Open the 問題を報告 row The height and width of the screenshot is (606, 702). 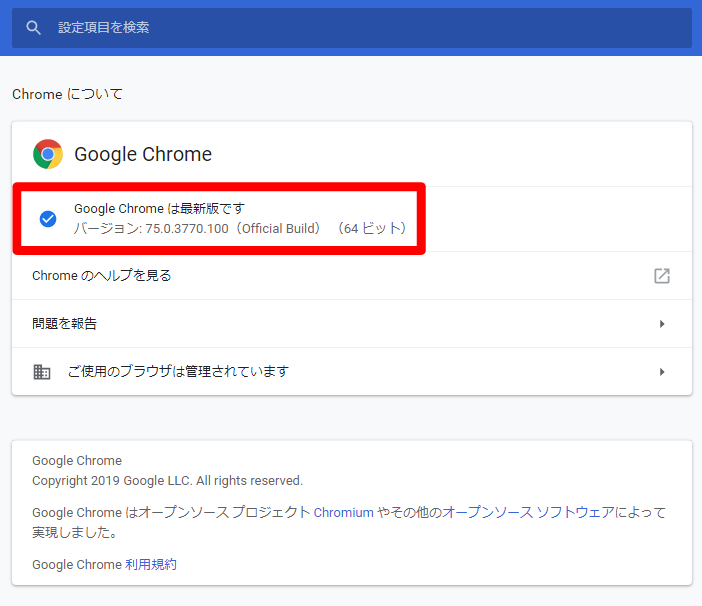coord(352,324)
